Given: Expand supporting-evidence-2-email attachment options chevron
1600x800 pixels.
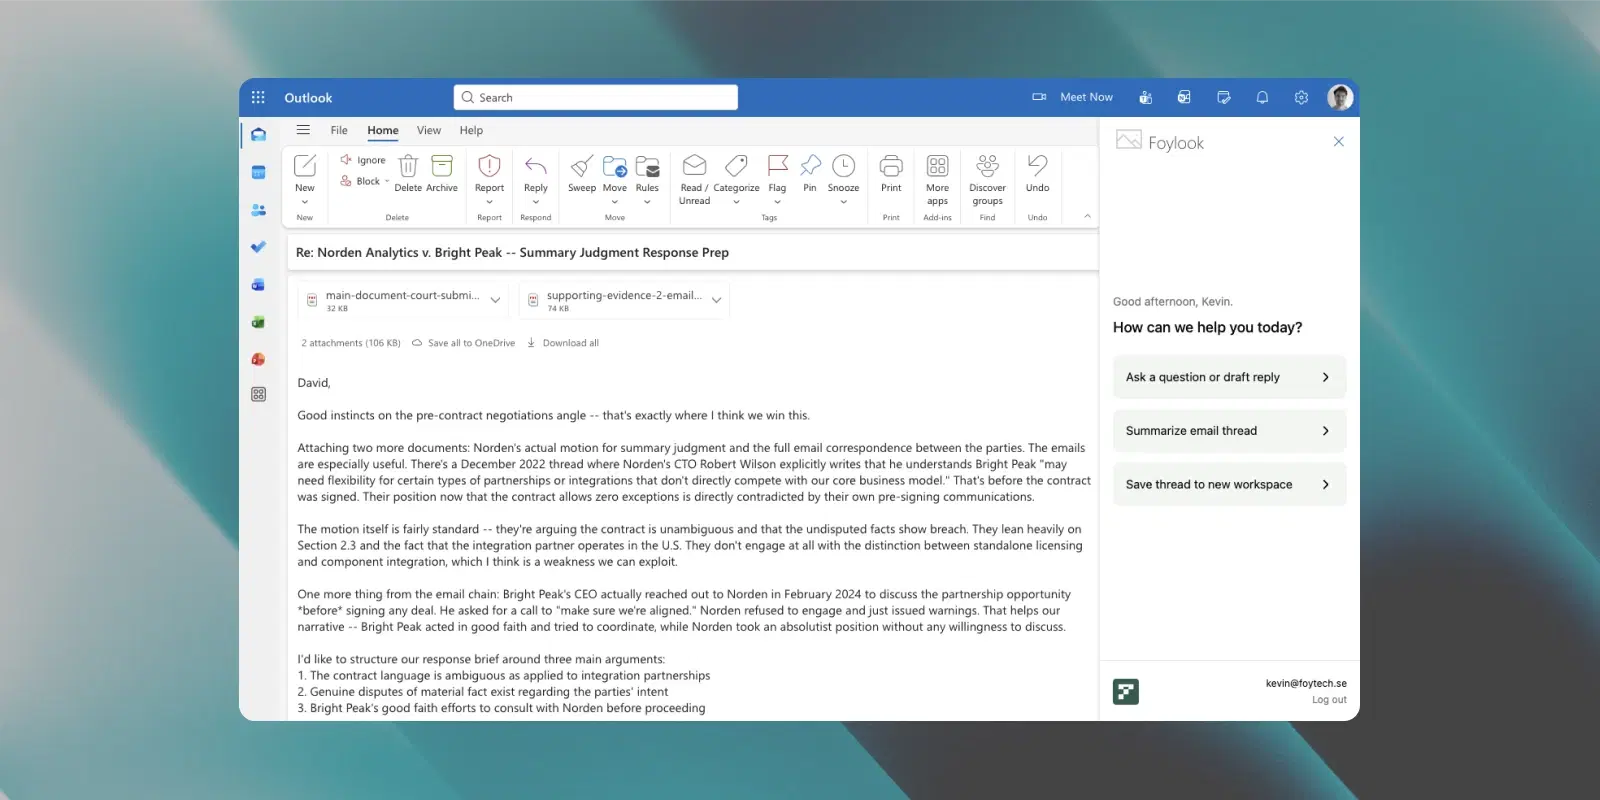Looking at the screenshot, I should coord(716,300).
